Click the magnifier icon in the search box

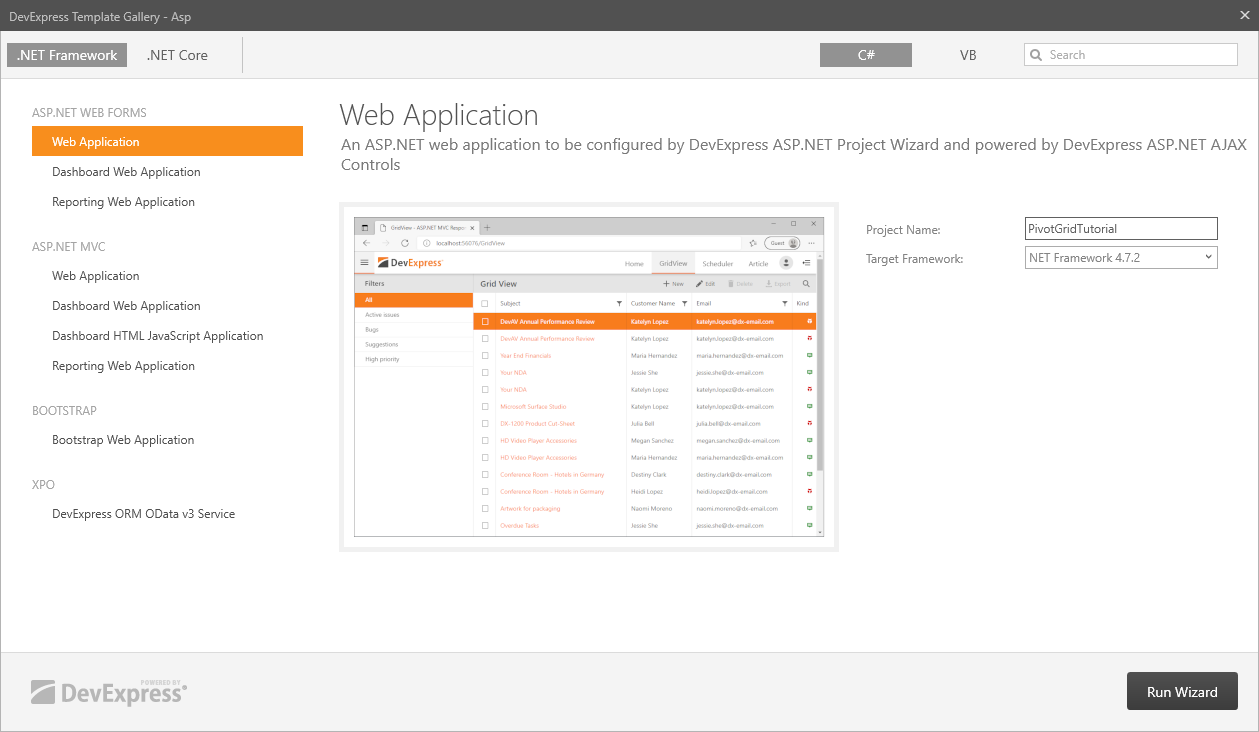pos(1036,55)
